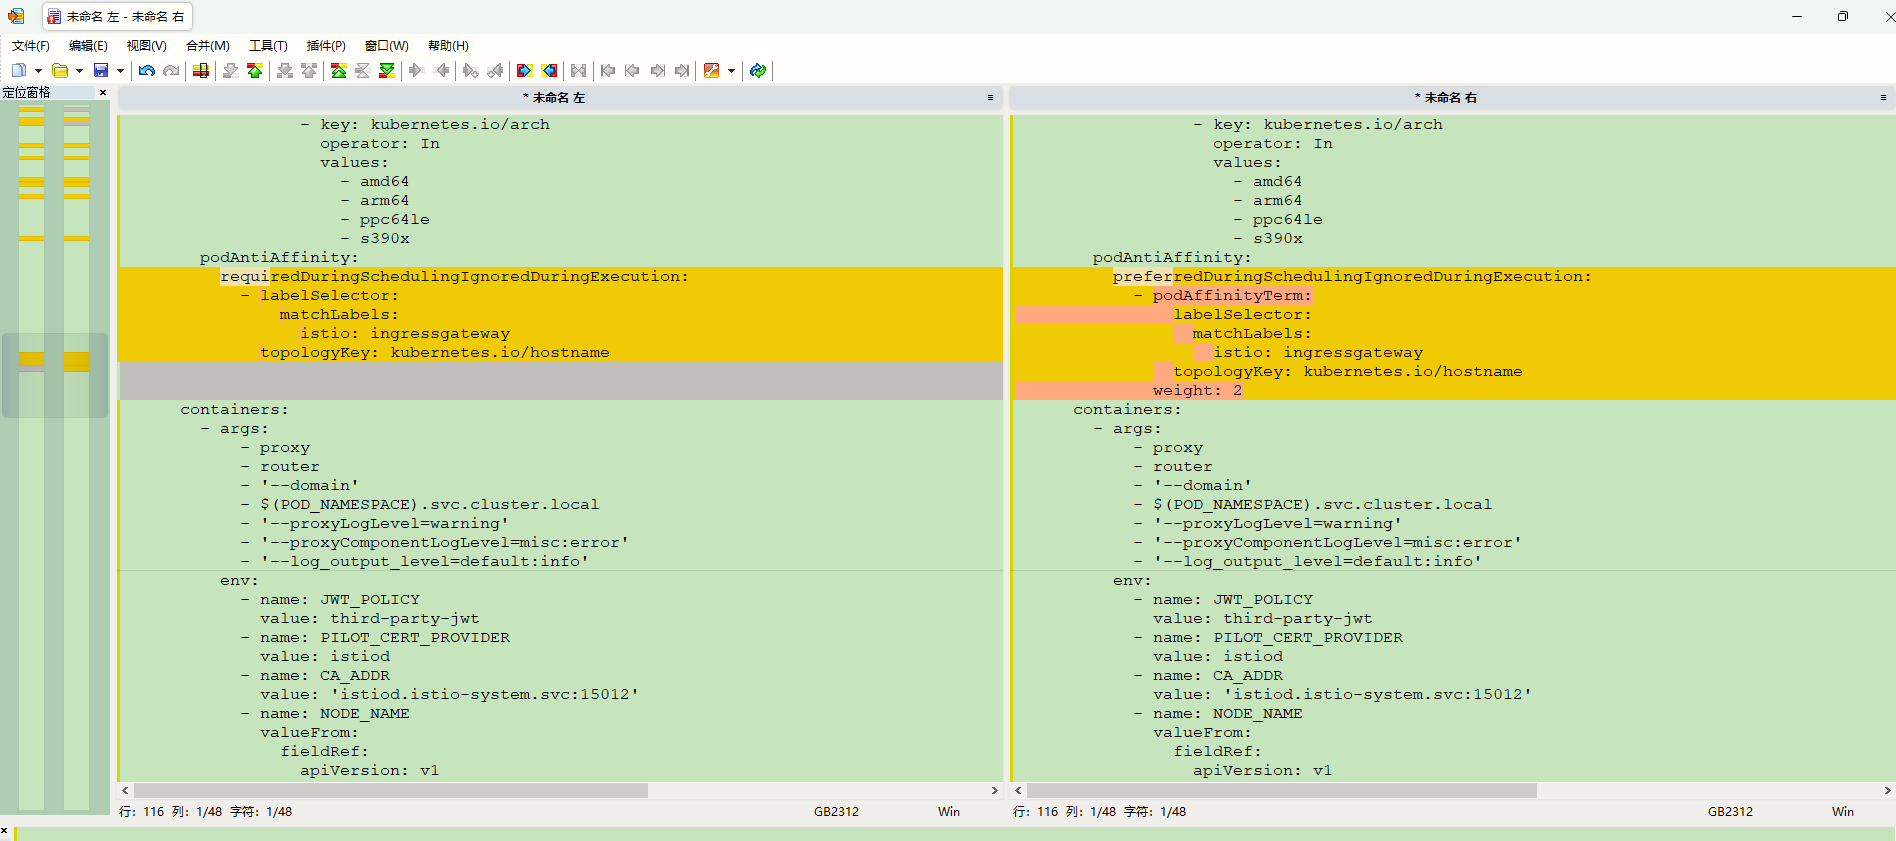Image resolution: width=1896 pixels, height=841 pixels.
Task: Expand the New document dropdown arrow
Action: pos(38,70)
